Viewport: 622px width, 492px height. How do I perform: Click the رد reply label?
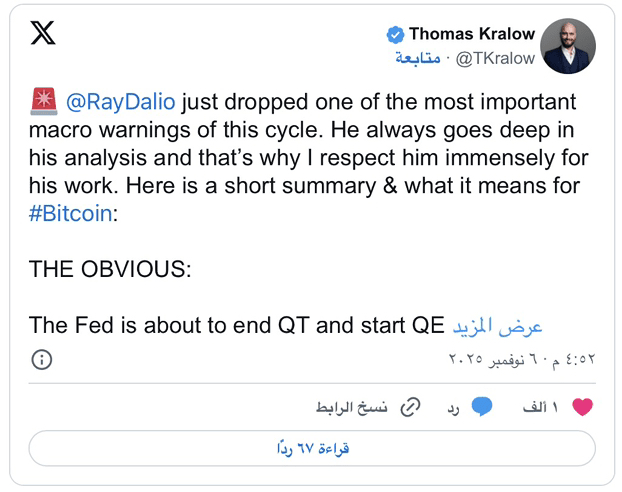pos(453,409)
